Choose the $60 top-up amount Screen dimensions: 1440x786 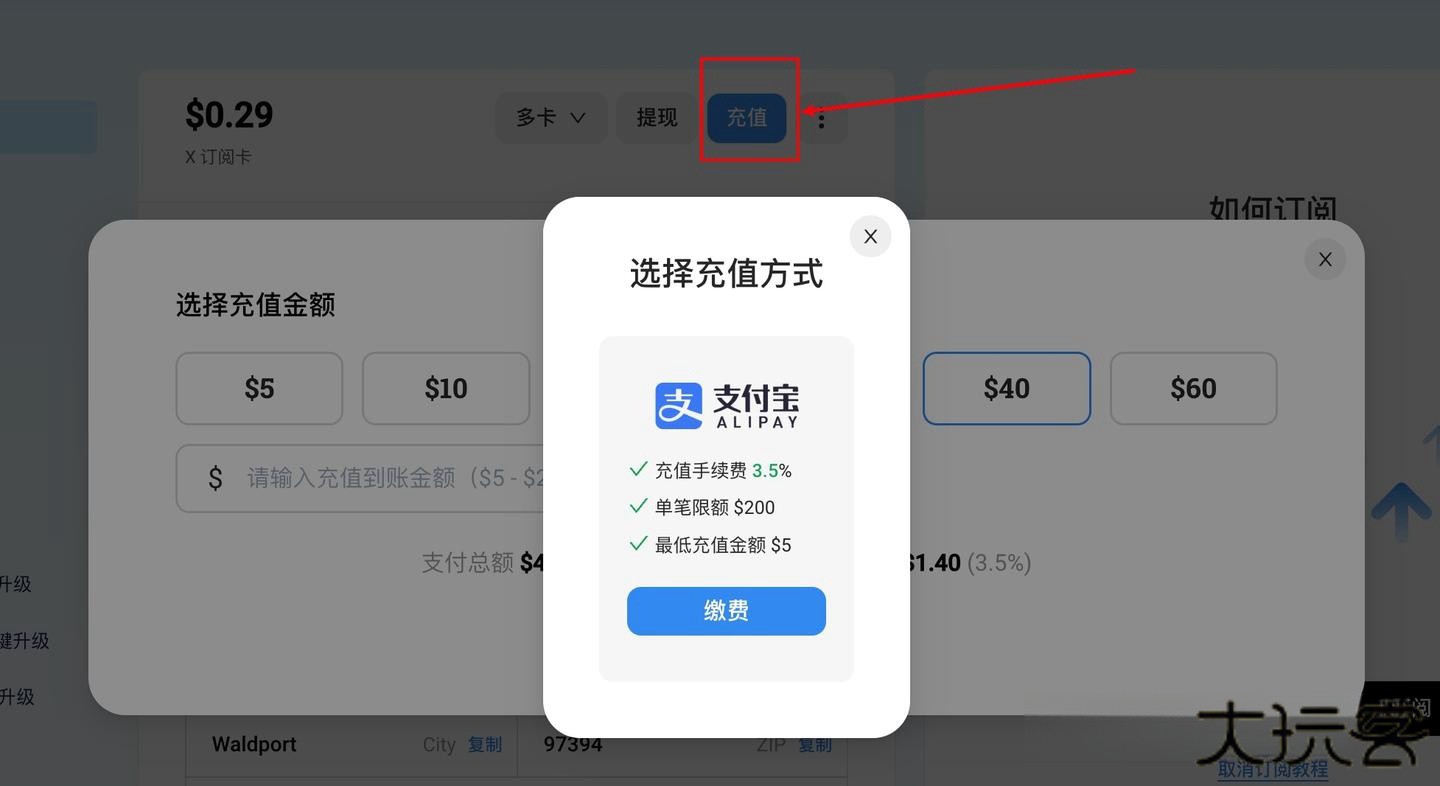pyautogui.click(x=1193, y=388)
